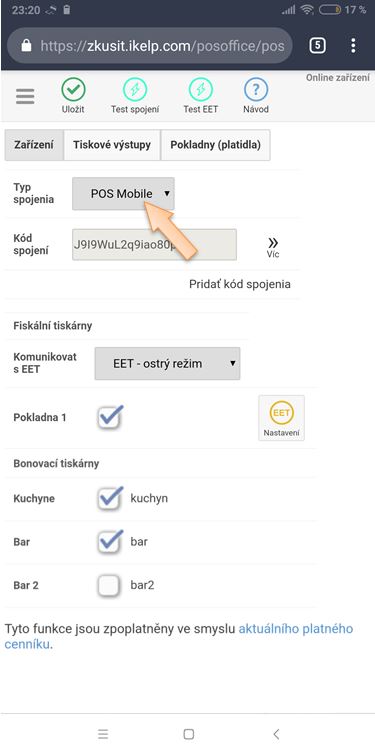Viewport: 375px width, 753px height.
Task: Open the Komunikovat s EET dropdown
Action: (x=167, y=364)
